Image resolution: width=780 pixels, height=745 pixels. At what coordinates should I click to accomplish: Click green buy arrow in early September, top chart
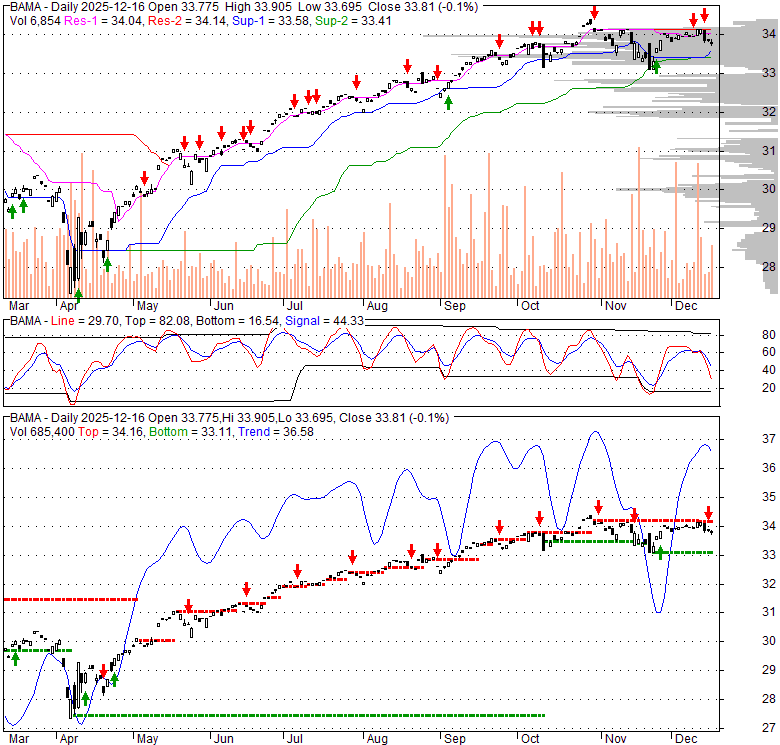(448, 103)
